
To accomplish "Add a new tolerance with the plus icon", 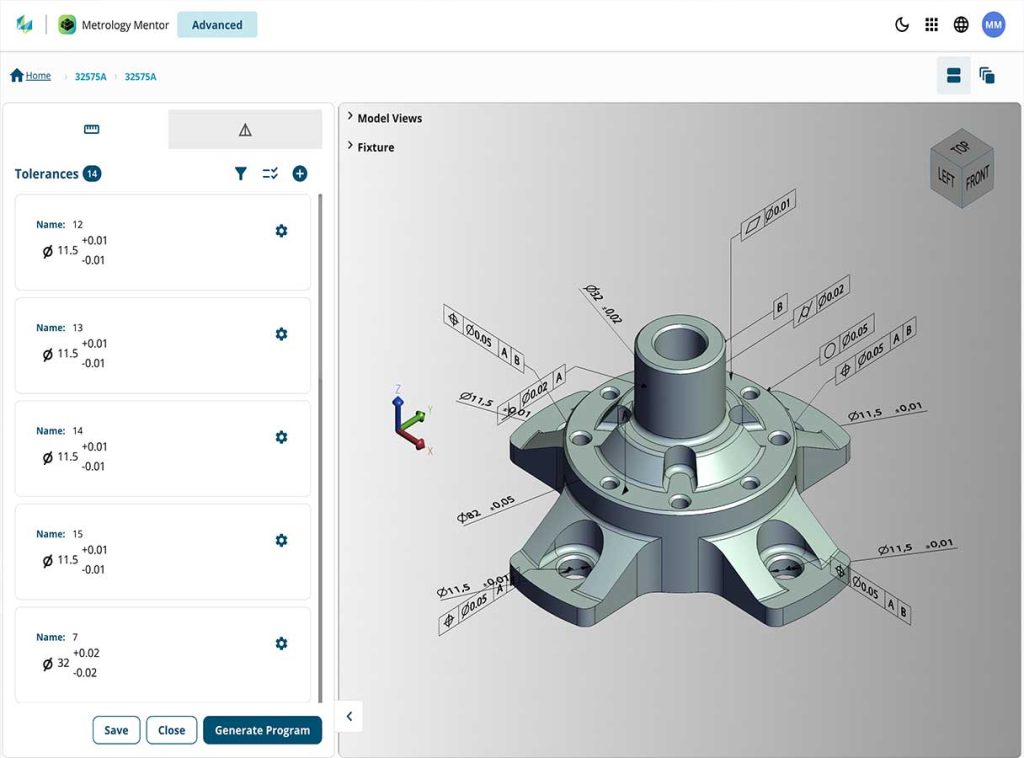I will click(299, 173).
